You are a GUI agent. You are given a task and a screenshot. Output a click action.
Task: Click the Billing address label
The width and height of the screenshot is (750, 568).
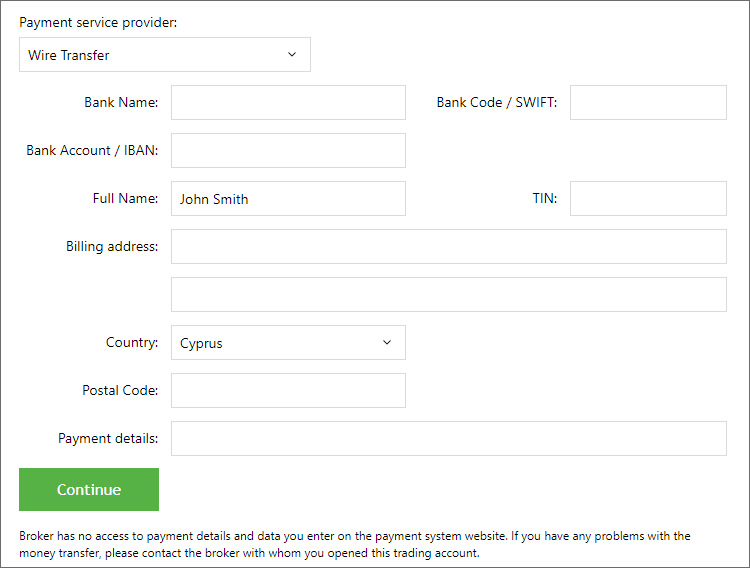[x=112, y=246]
